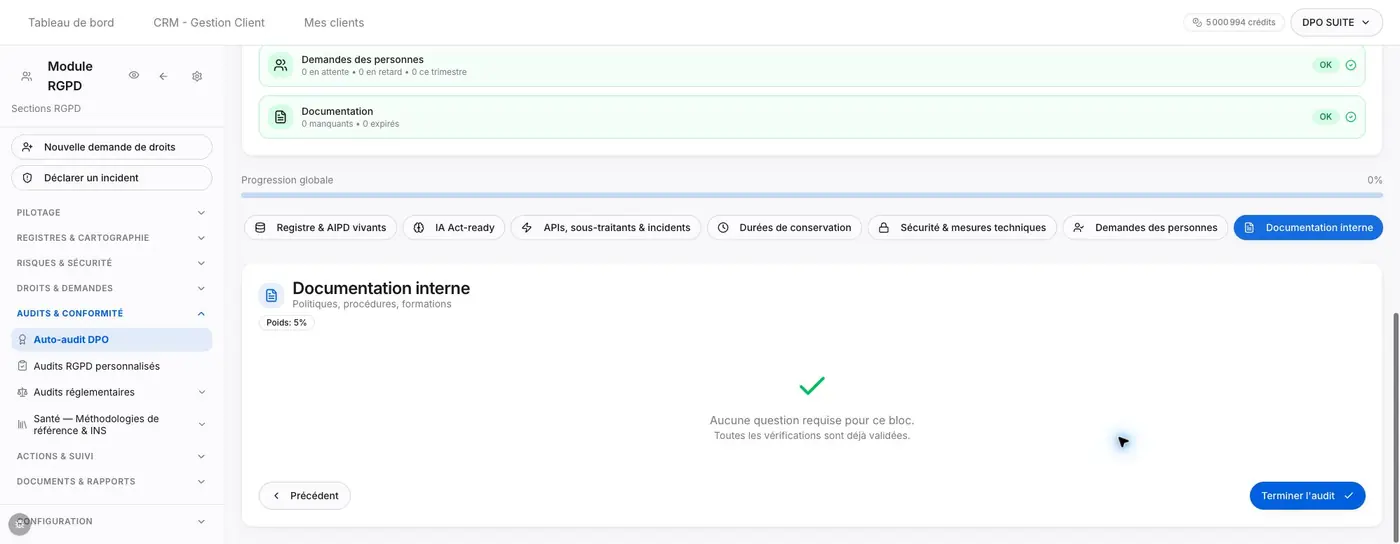Click the Précédent button
Image resolution: width=1400 pixels, height=544 pixels.
tap(305, 496)
